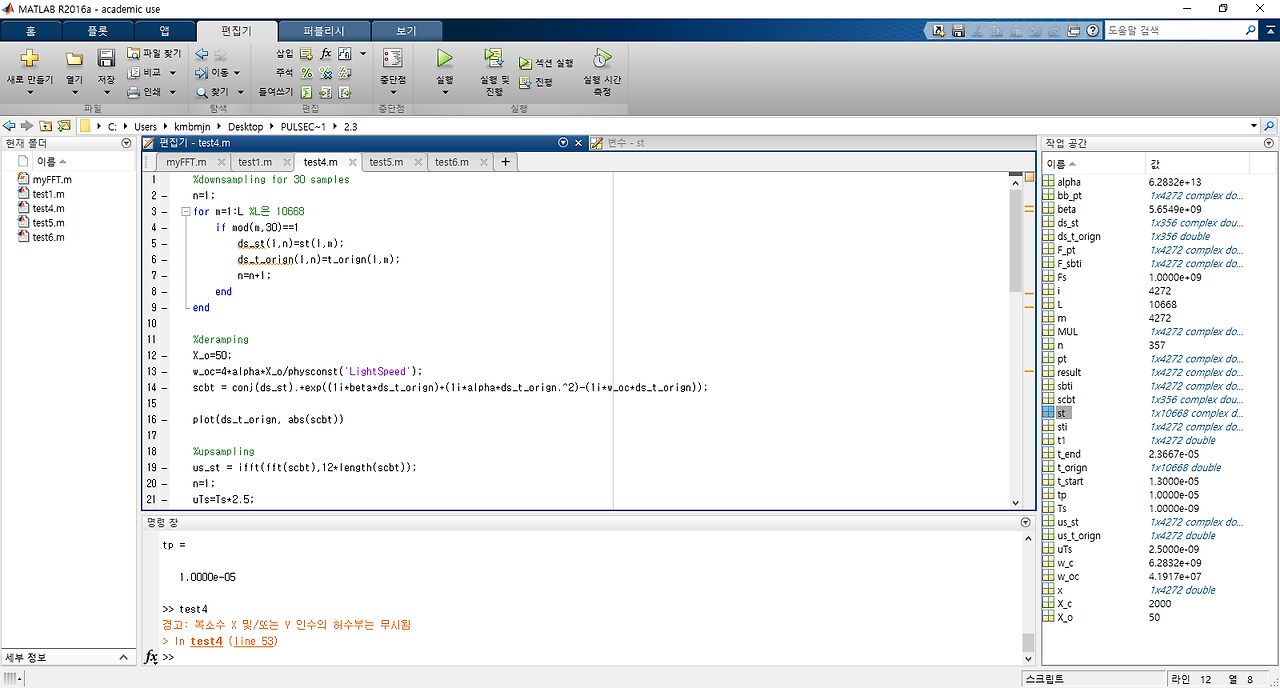1280x688 pixels.
Task: Click the test4 link in the warning message
Action: point(206,641)
